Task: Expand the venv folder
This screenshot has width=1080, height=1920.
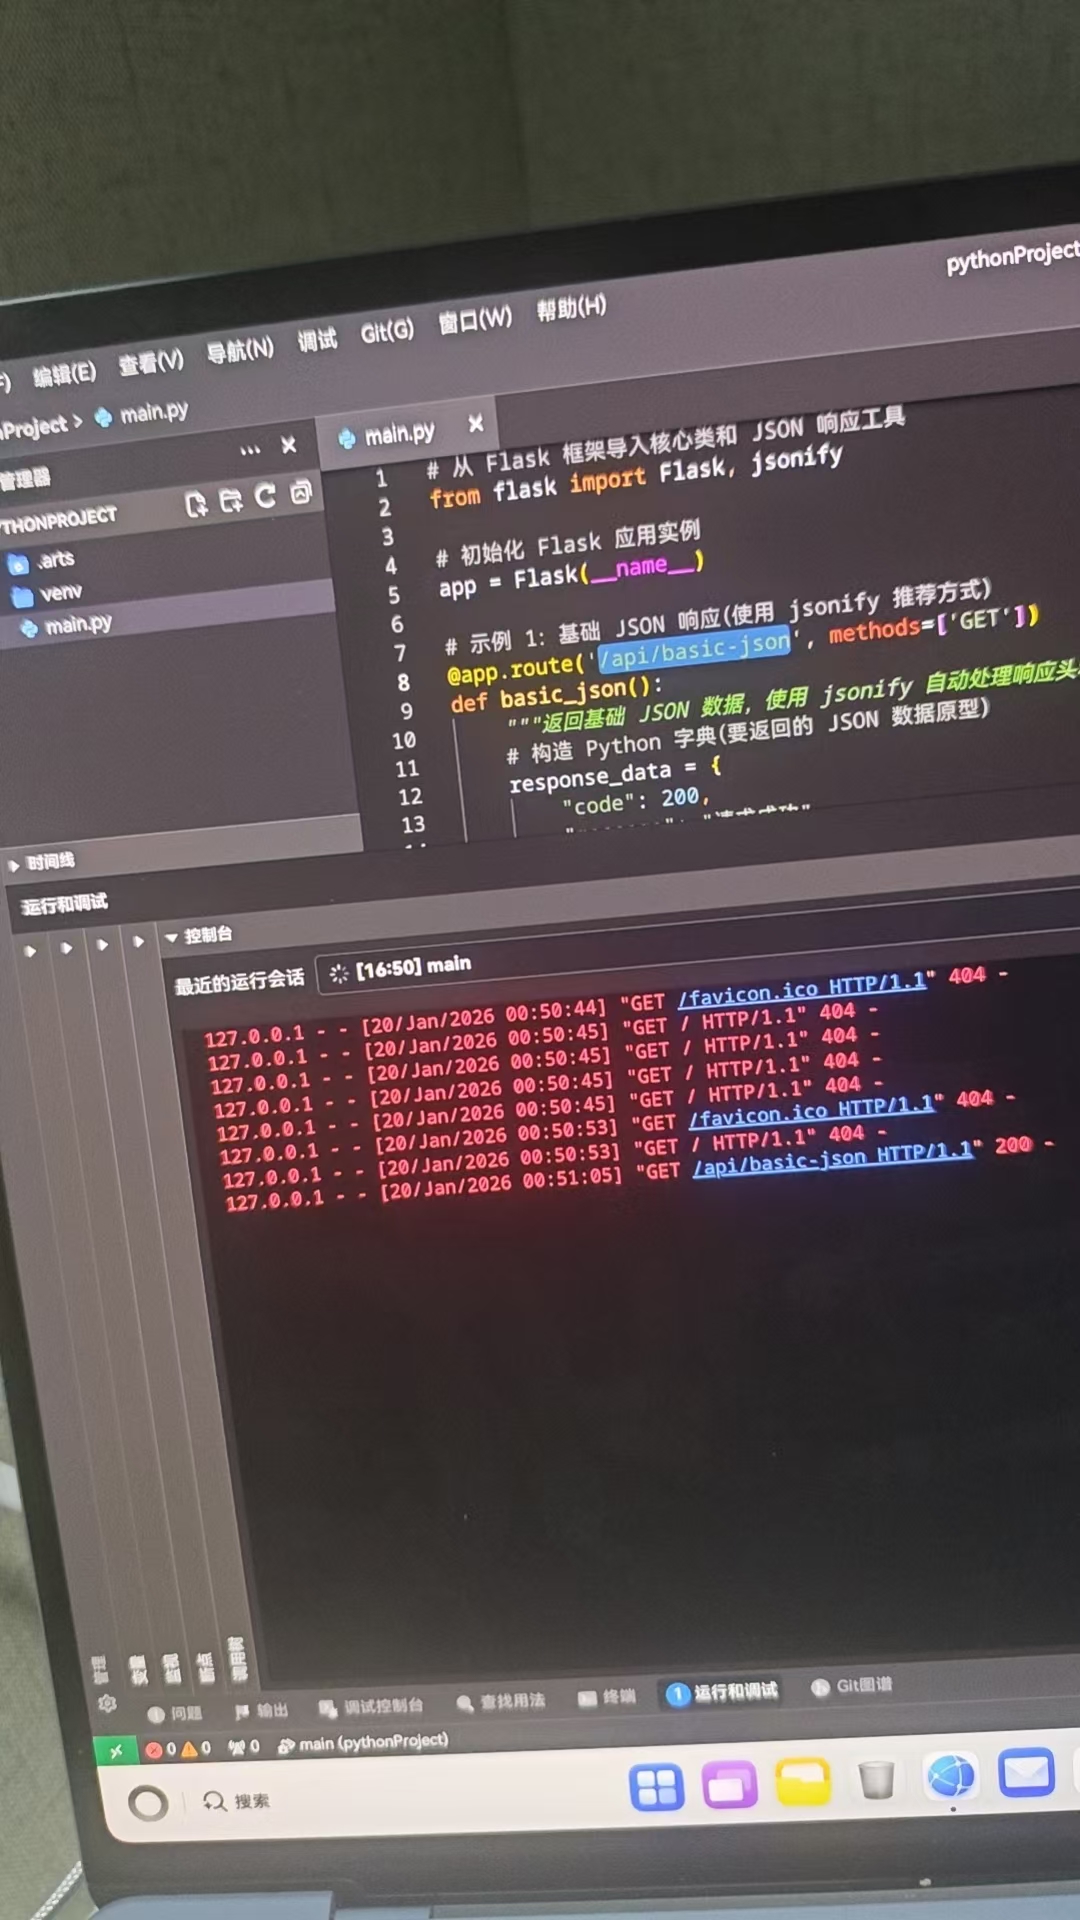Action: tap(47, 594)
